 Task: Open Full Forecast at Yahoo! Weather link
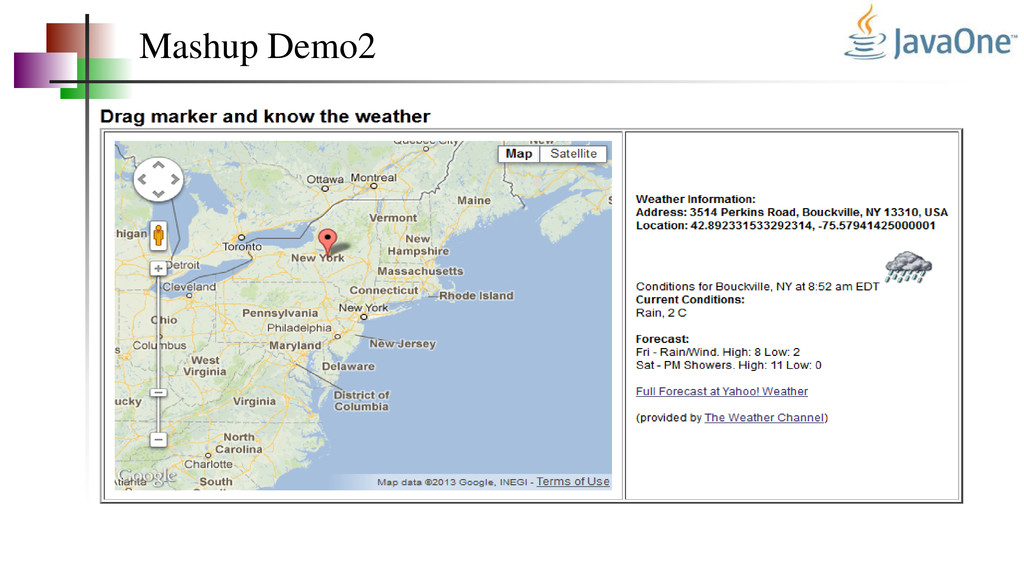tap(722, 391)
